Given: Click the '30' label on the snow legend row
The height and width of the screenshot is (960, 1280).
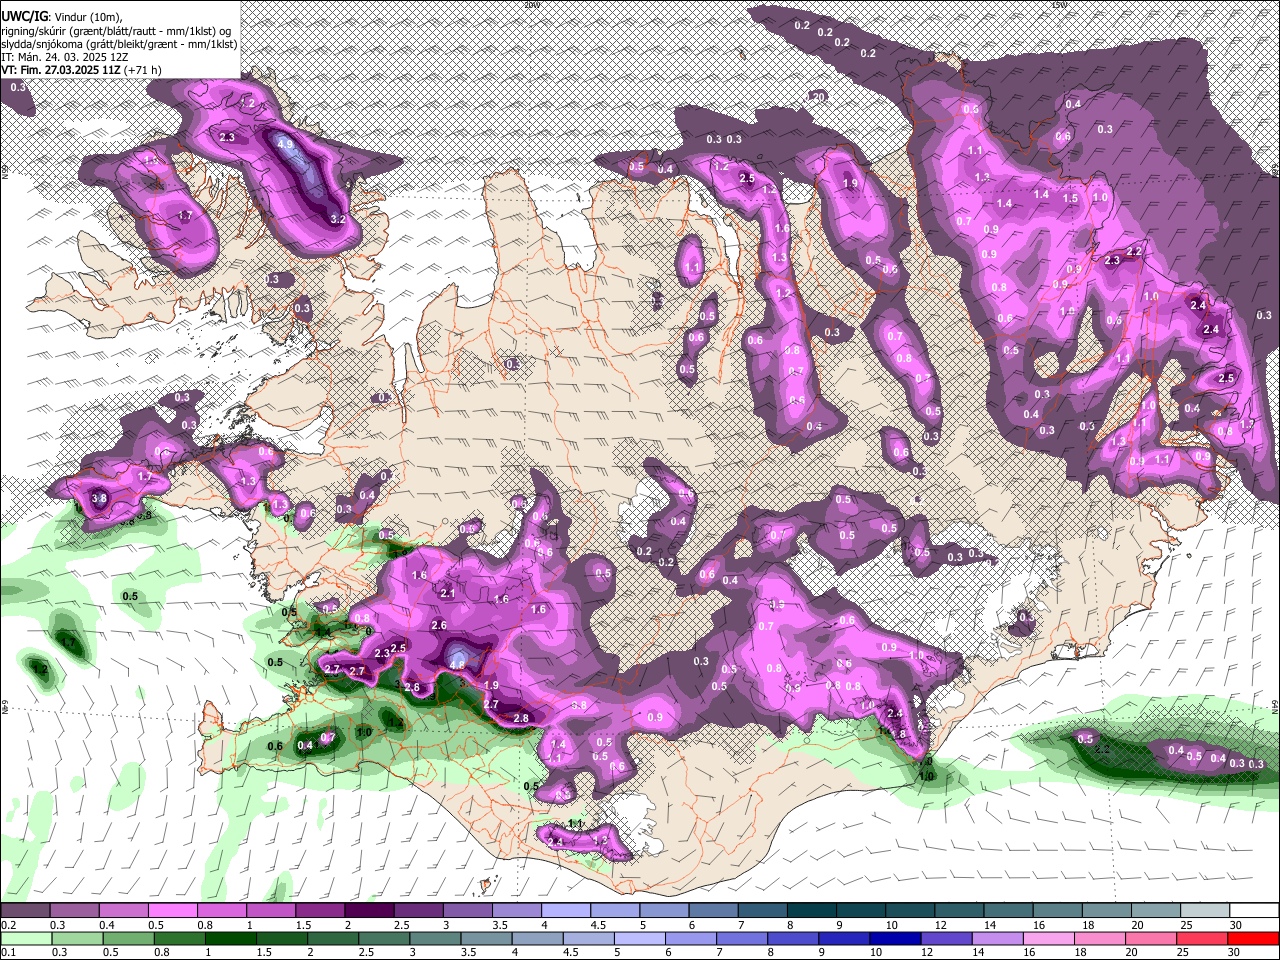Looking at the screenshot, I should click(1236, 925).
